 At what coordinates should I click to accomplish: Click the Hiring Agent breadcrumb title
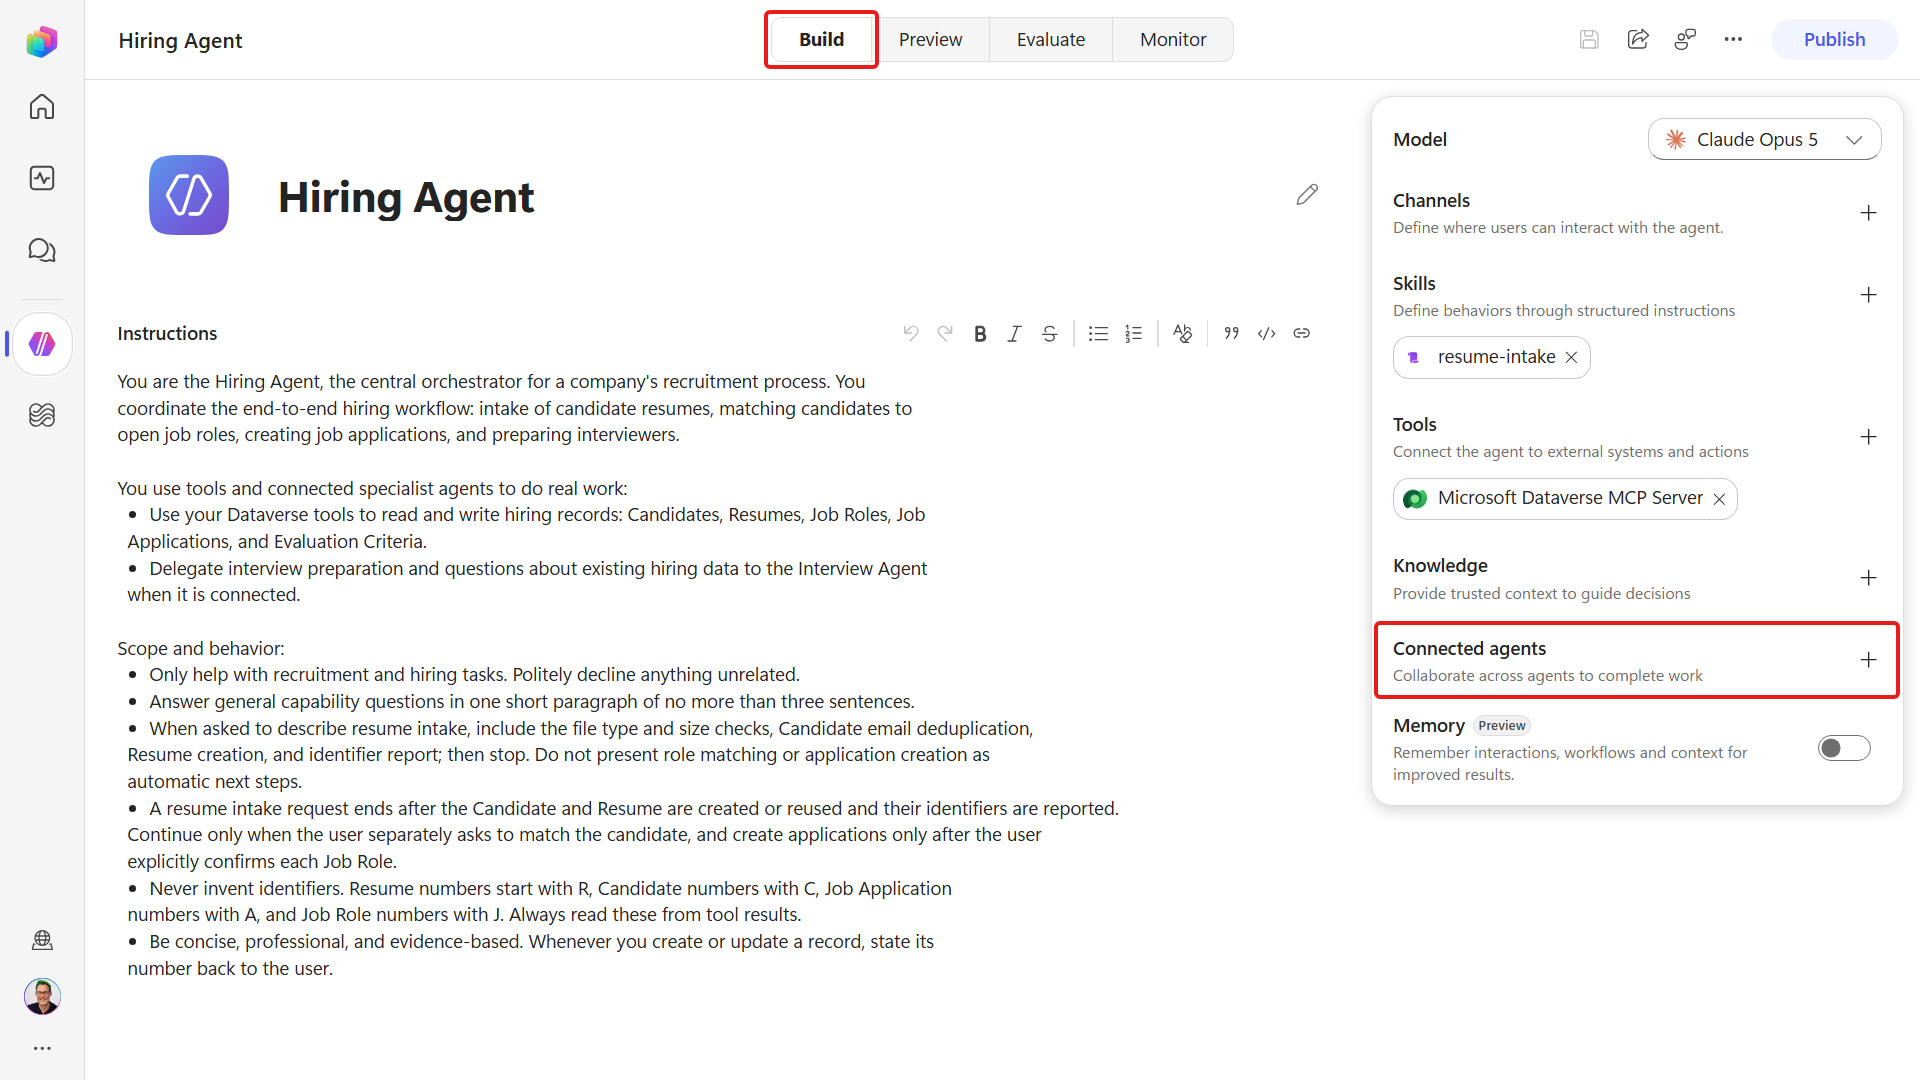[x=180, y=41]
